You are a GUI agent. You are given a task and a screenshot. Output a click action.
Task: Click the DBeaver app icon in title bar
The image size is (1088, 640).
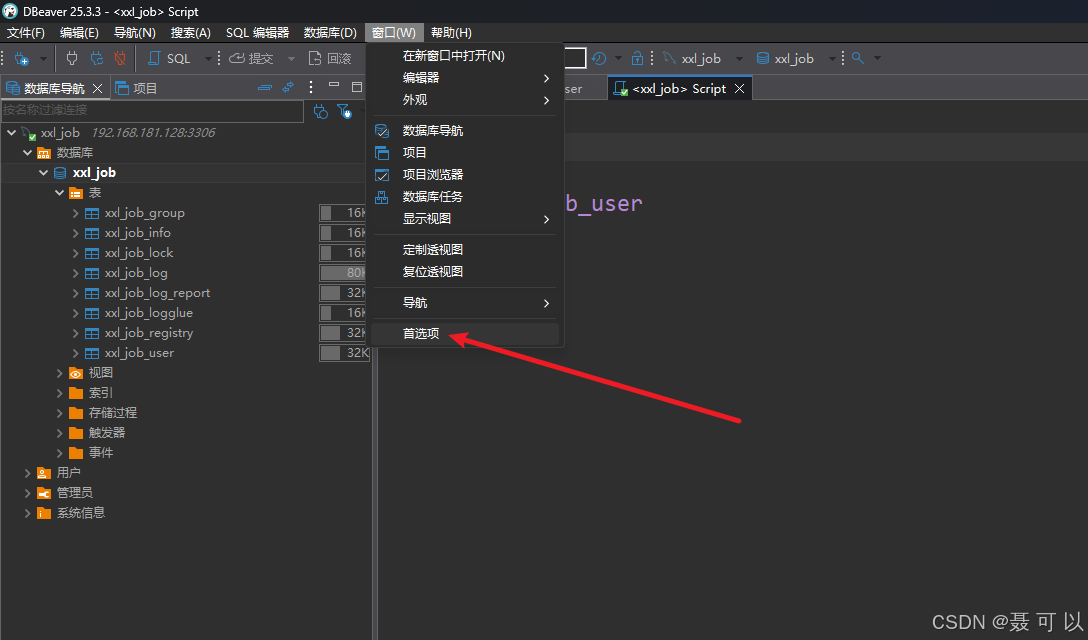pos(10,11)
